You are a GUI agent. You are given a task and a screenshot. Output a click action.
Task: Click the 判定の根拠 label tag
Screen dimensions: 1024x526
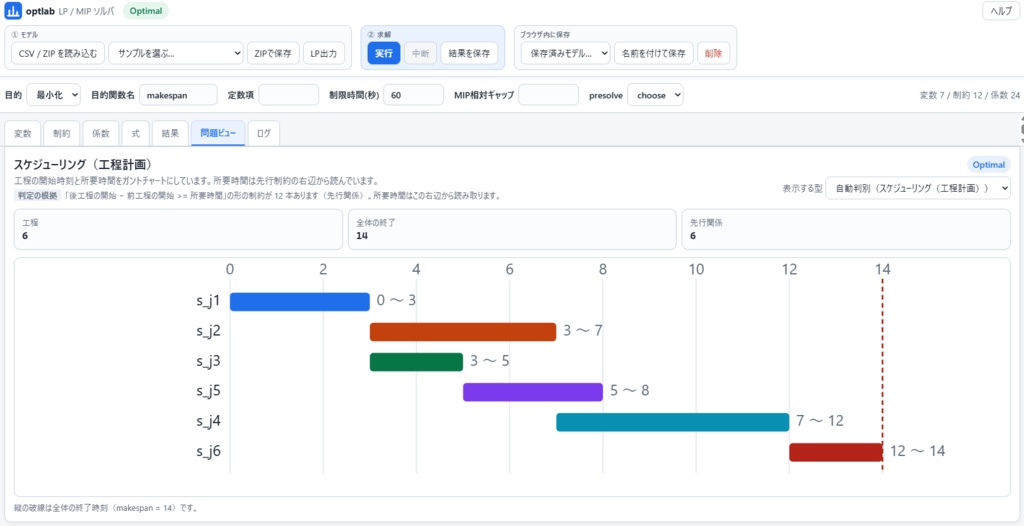click(x=37, y=195)
